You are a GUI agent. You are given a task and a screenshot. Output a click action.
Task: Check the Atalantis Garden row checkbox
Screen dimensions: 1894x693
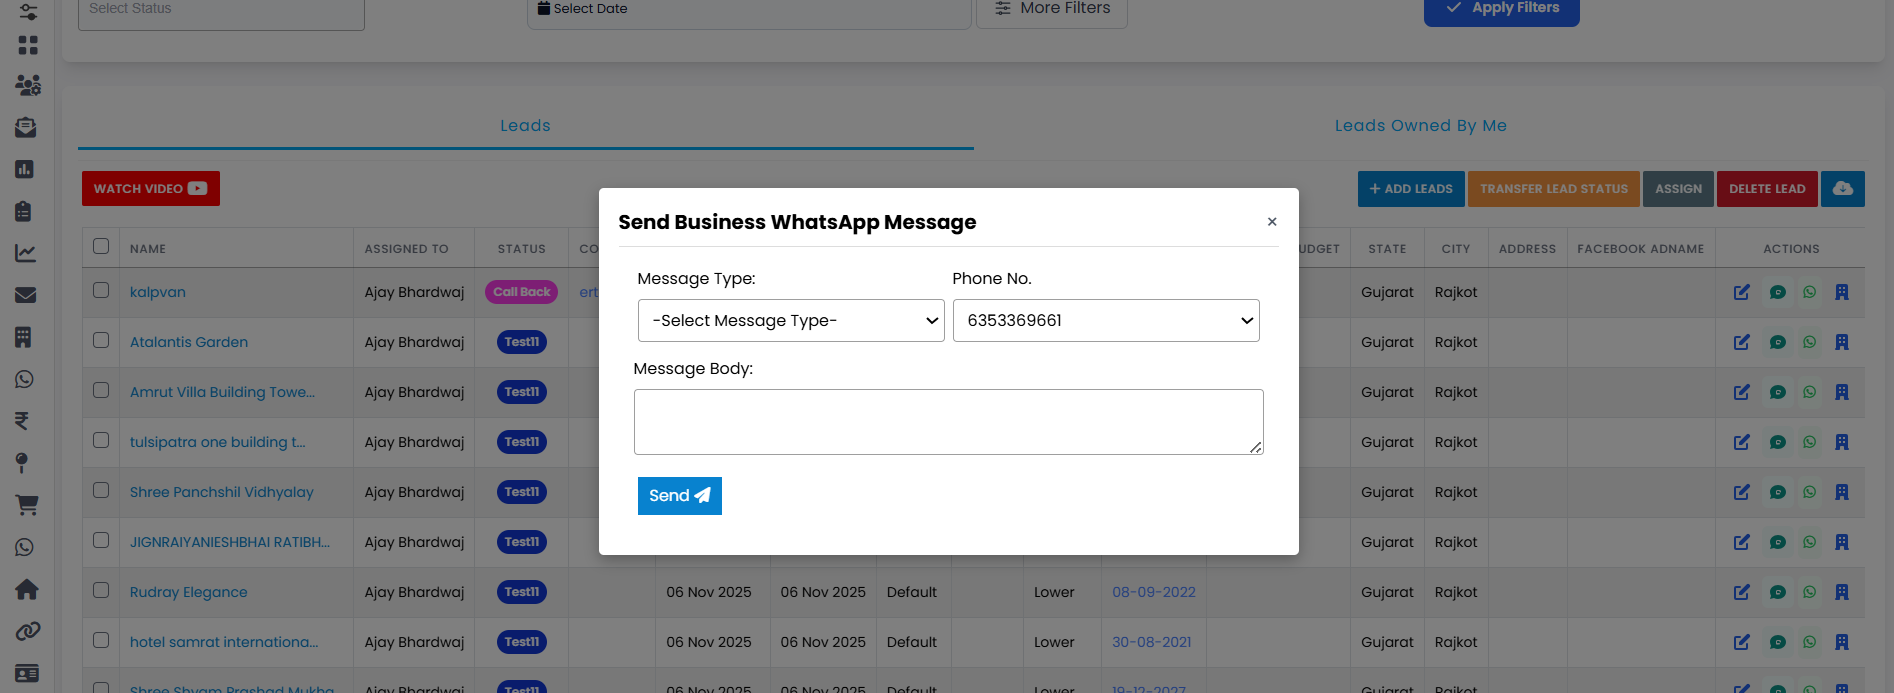coord(101,340)
